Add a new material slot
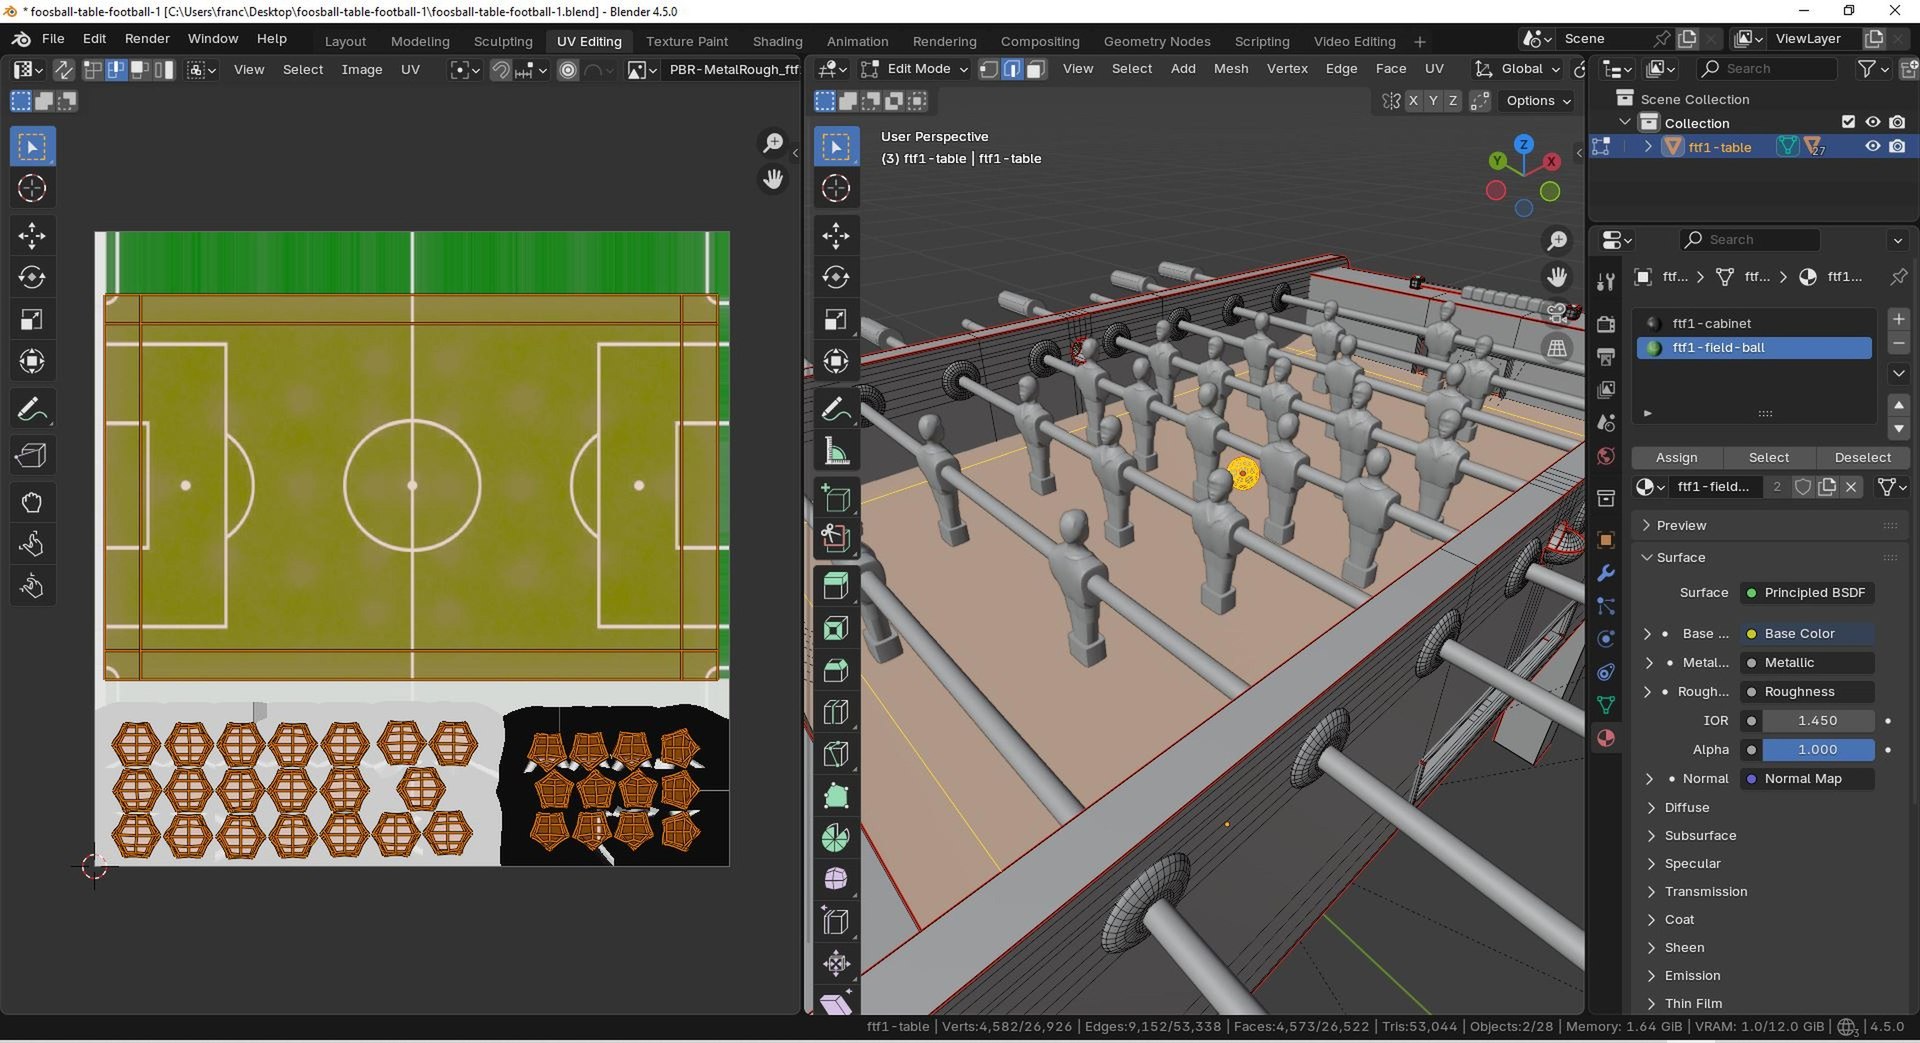The image size is (1920, 1043). 1898,319
